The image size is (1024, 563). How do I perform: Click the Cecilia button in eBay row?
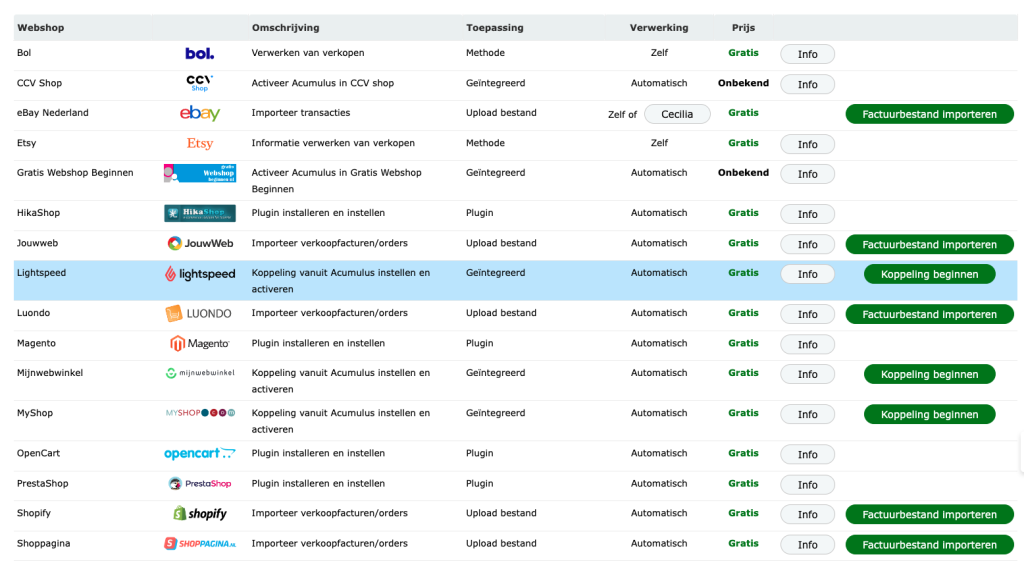coord(677,114)
